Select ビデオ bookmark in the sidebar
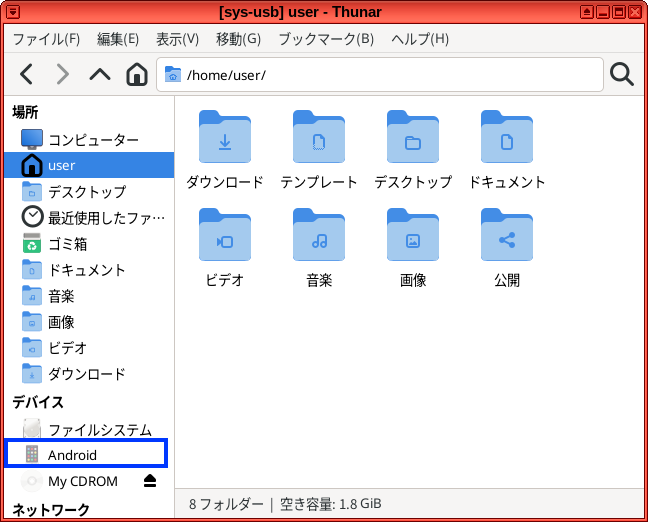648x522 pixels. point(89,348)
